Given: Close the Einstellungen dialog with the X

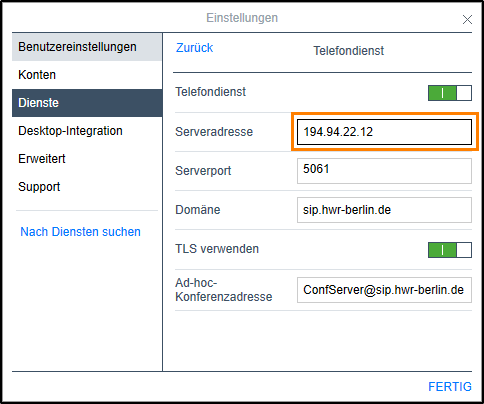Looking at the screenshot, I should pos(467,20).
